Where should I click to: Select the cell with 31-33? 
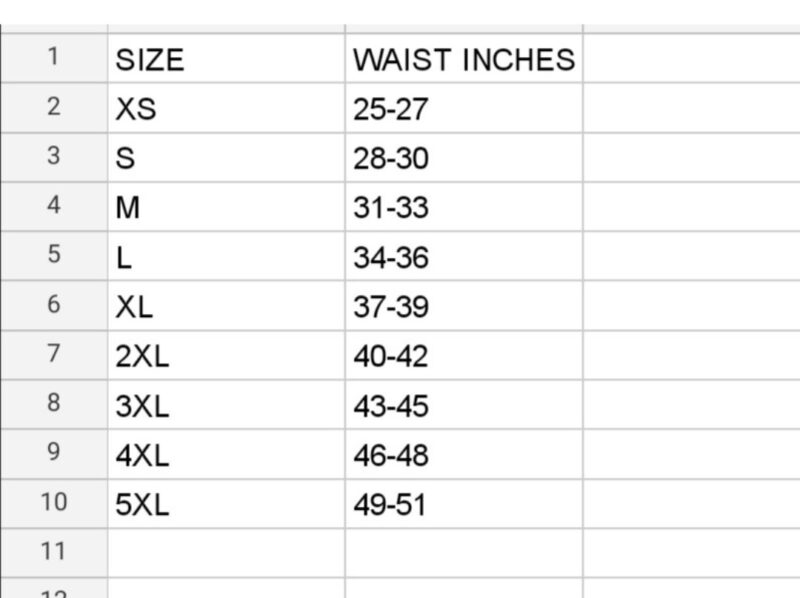tap(463, 207)
